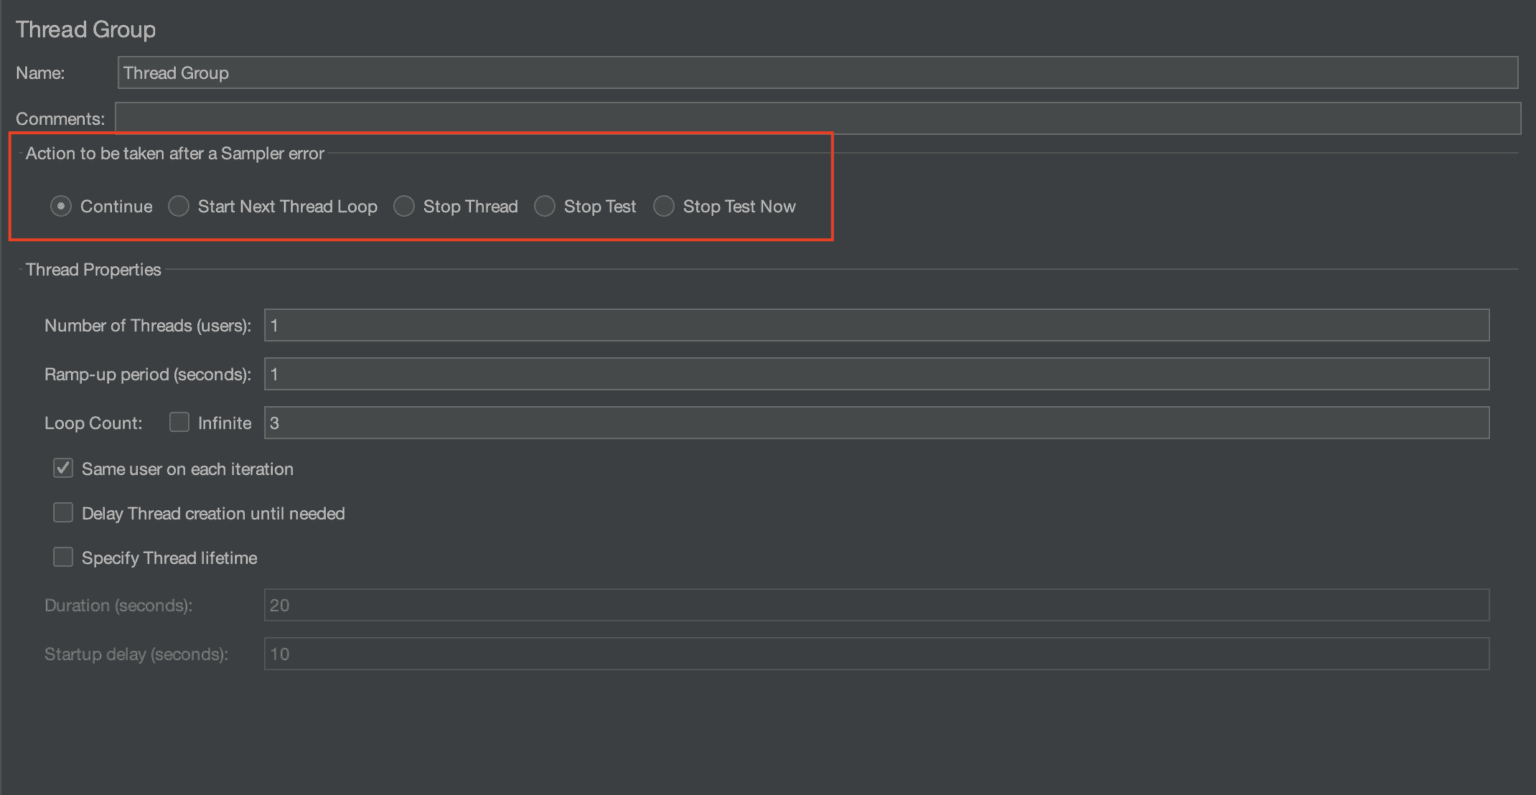
Task: Click the Number of Threads field
Action: pyautogui.click(x=877, y=324)
